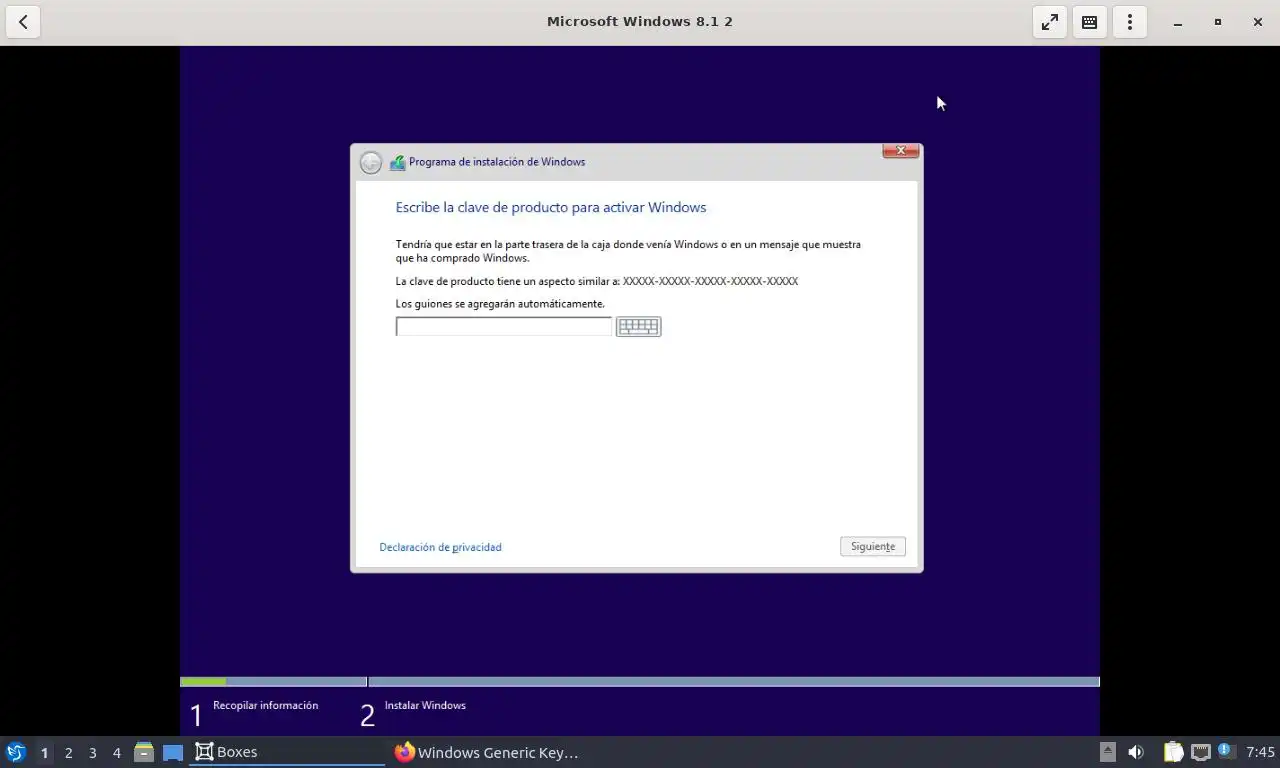Click the Windows setup program icon in titlebar
Screen dimensions: 1280x768
tap(397, 162)
